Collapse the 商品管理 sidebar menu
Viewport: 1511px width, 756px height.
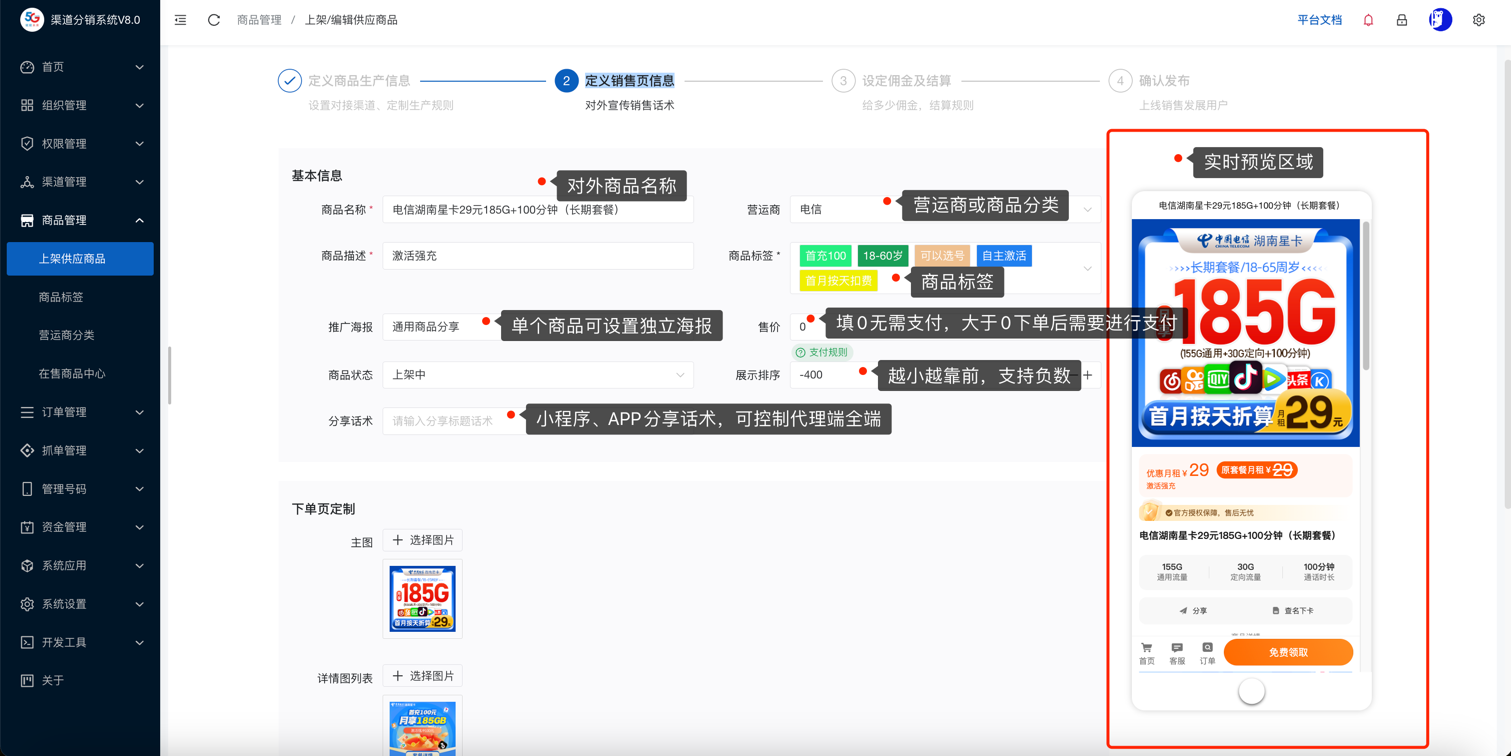pos(80,220)
